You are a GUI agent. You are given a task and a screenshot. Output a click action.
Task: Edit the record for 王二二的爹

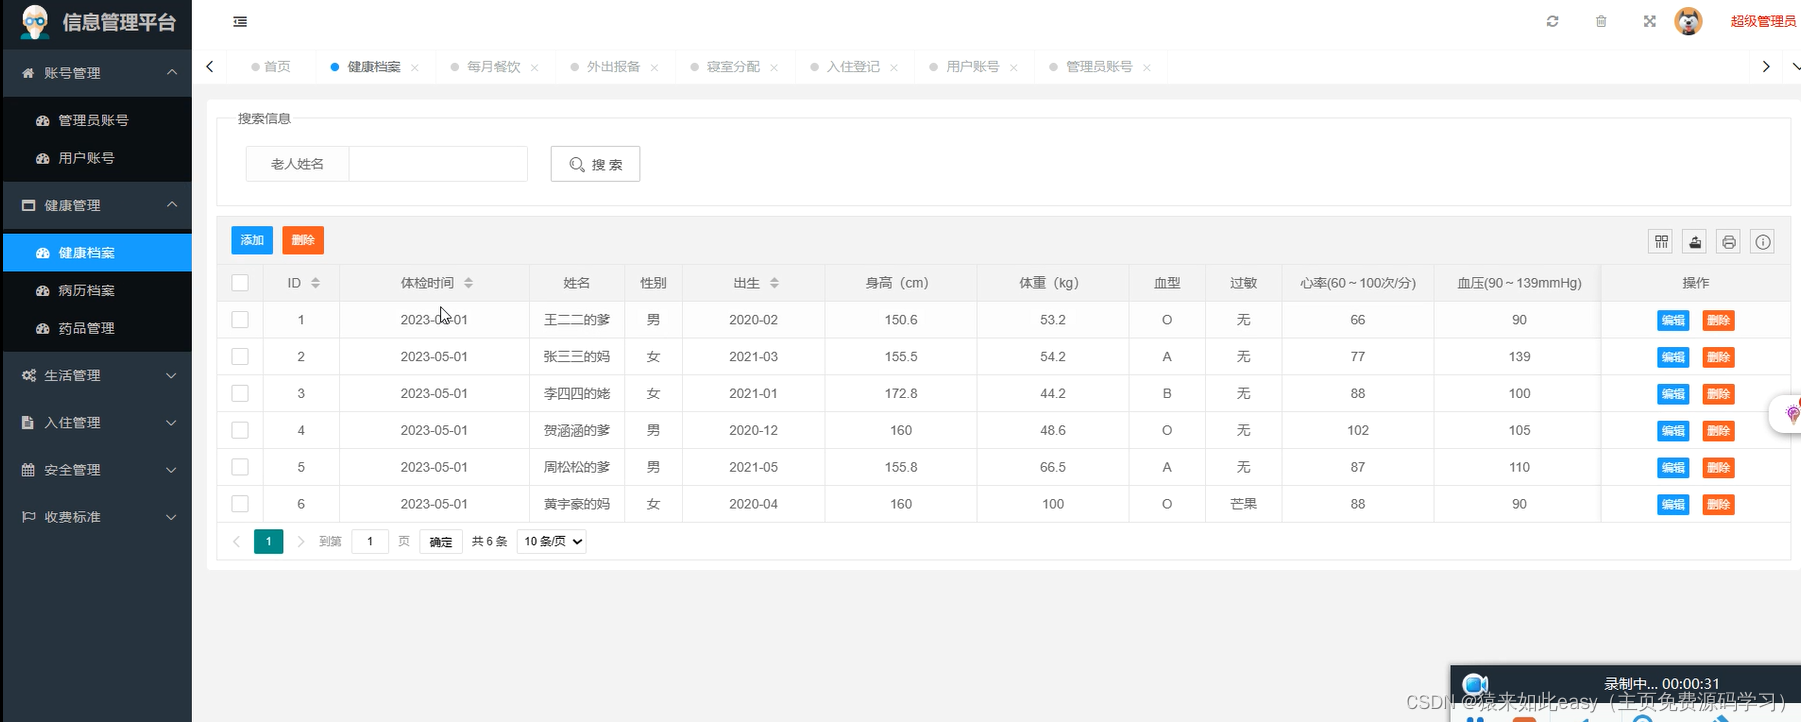[1673, 320]
